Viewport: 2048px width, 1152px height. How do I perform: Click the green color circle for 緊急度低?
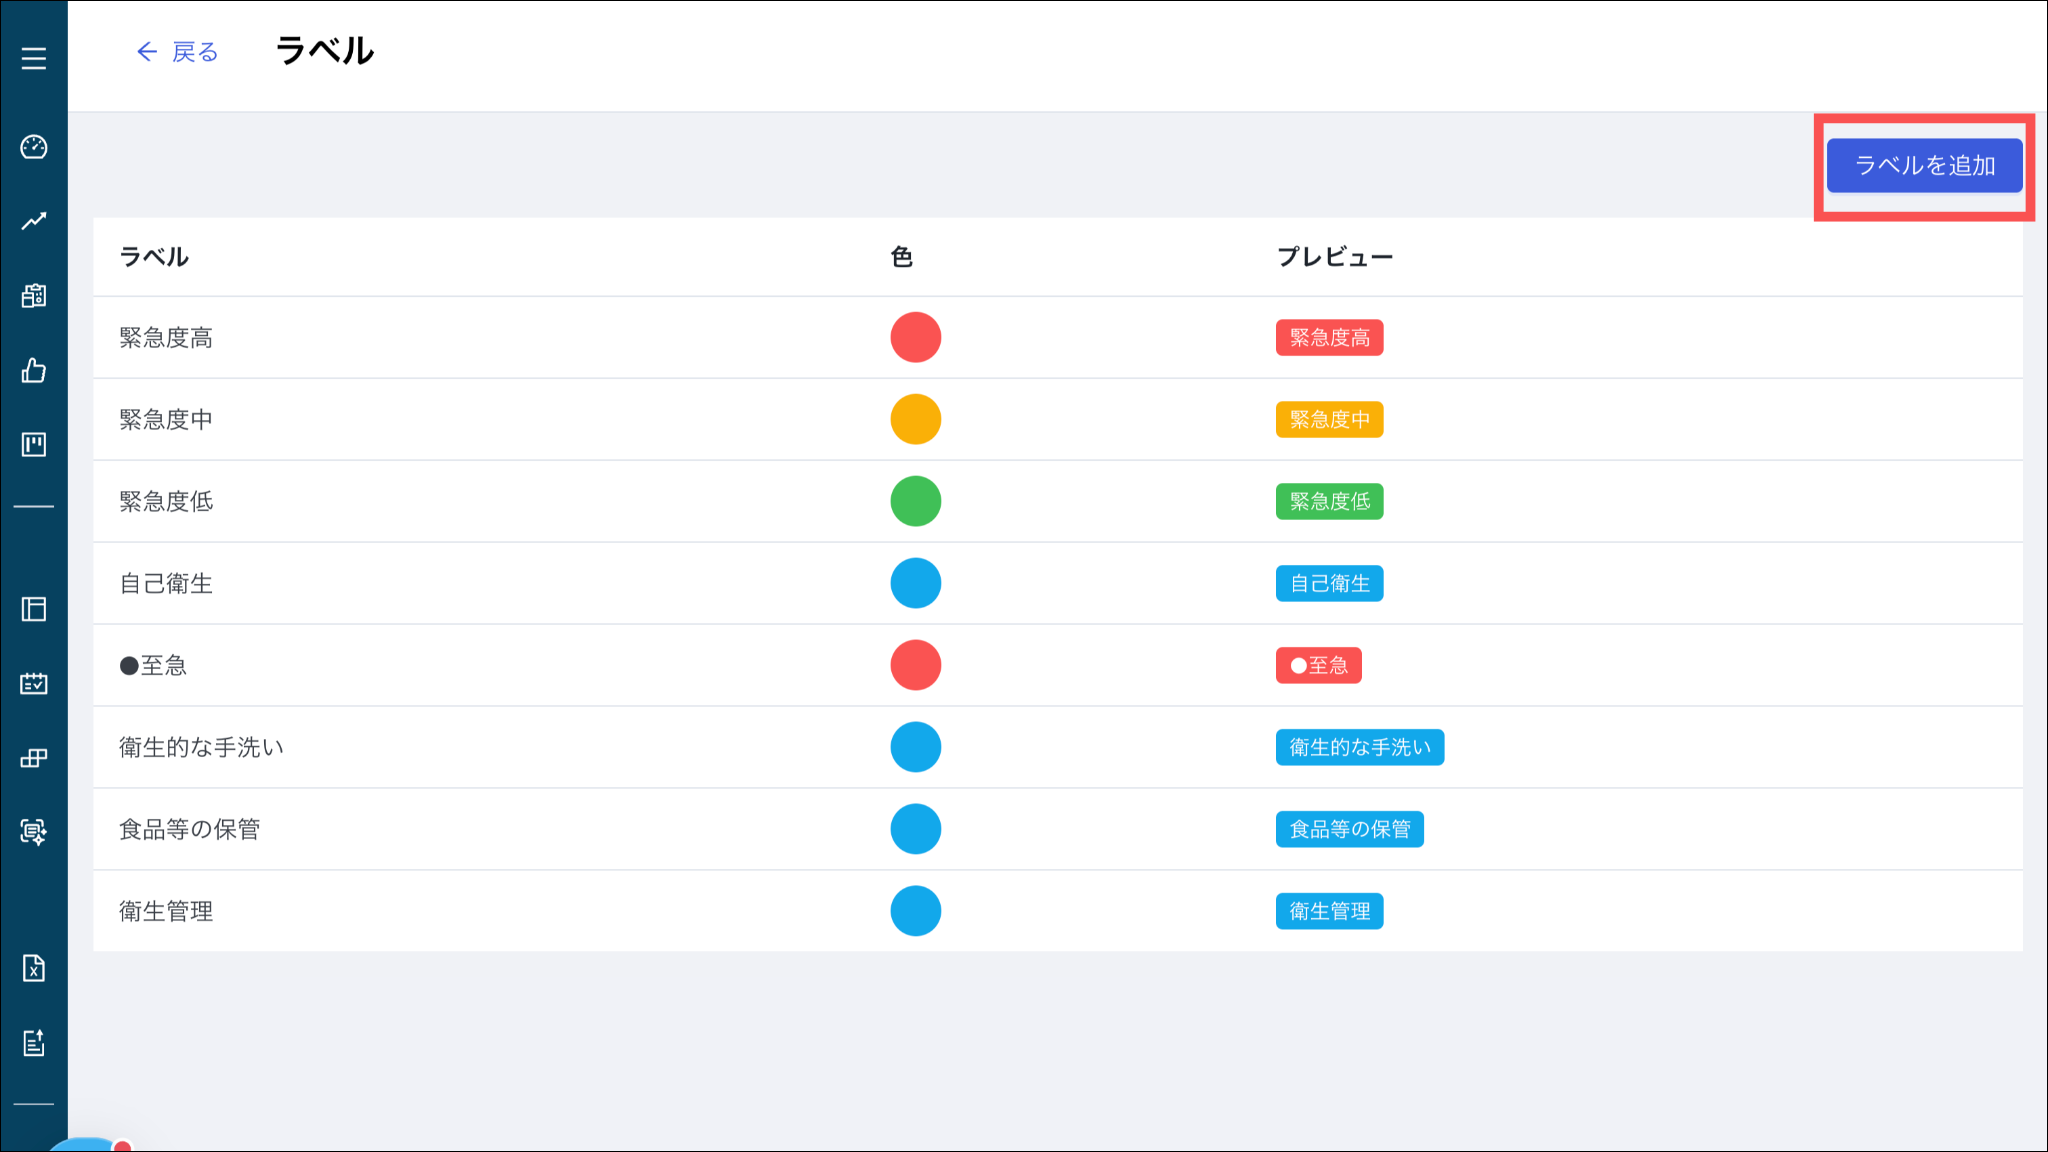point(915,501)
